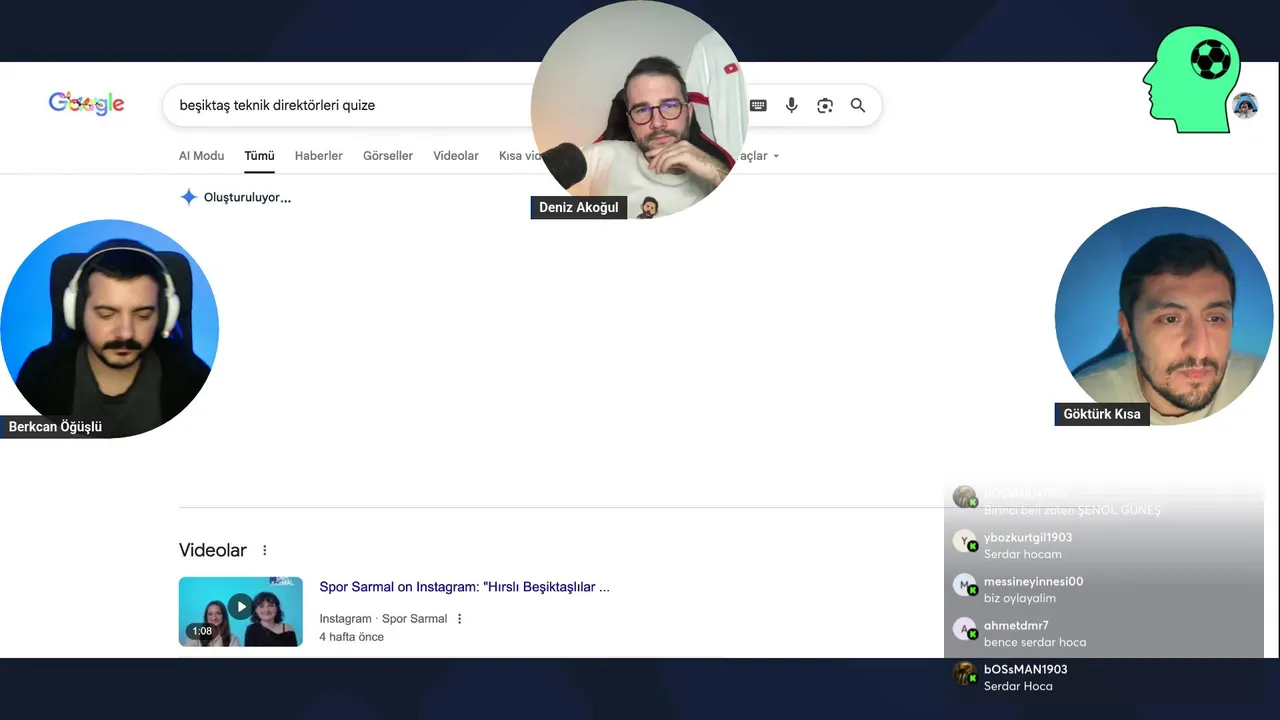The image size is (1280, 720).
Task: Click the Berkcan Öğüşlü webcam circle
Action: tap(109, 328)
